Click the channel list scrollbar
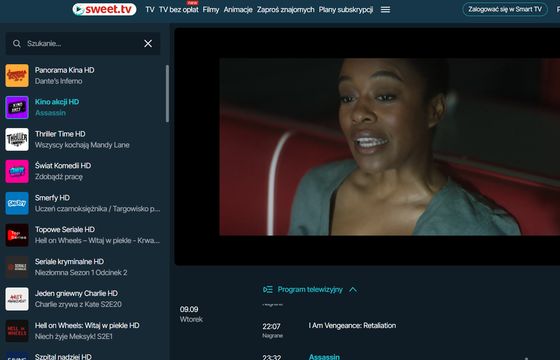 pos(167,94)
